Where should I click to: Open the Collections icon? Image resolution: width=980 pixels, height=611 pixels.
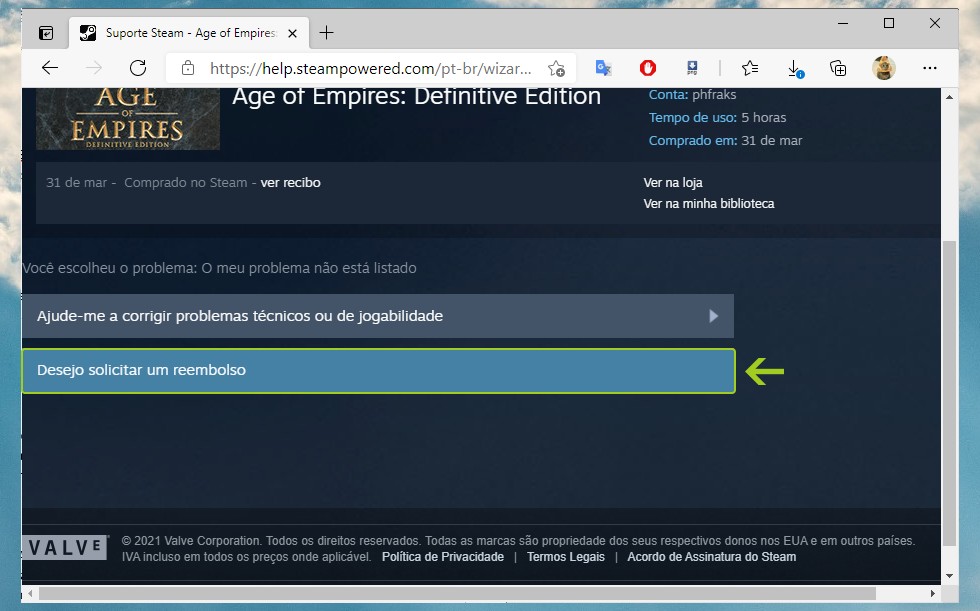click(x=838, y=68)
